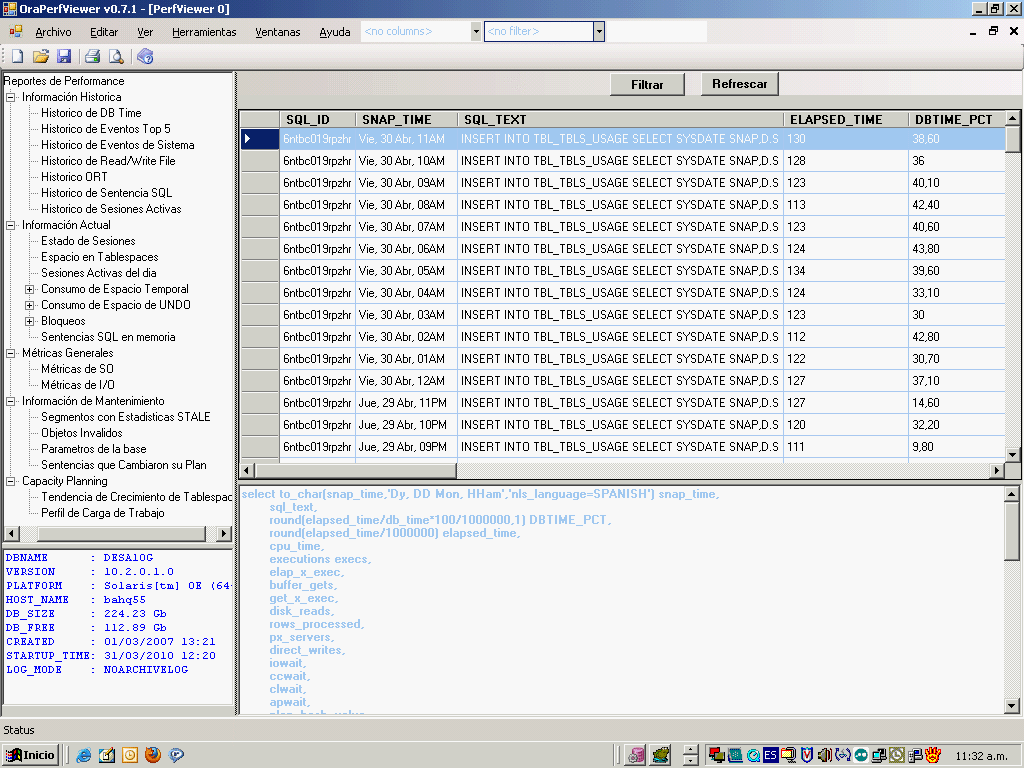Viewport: 1024px width, 768px height.
Task: Create a new file with the New icon
Action: [x=17, y=56]
